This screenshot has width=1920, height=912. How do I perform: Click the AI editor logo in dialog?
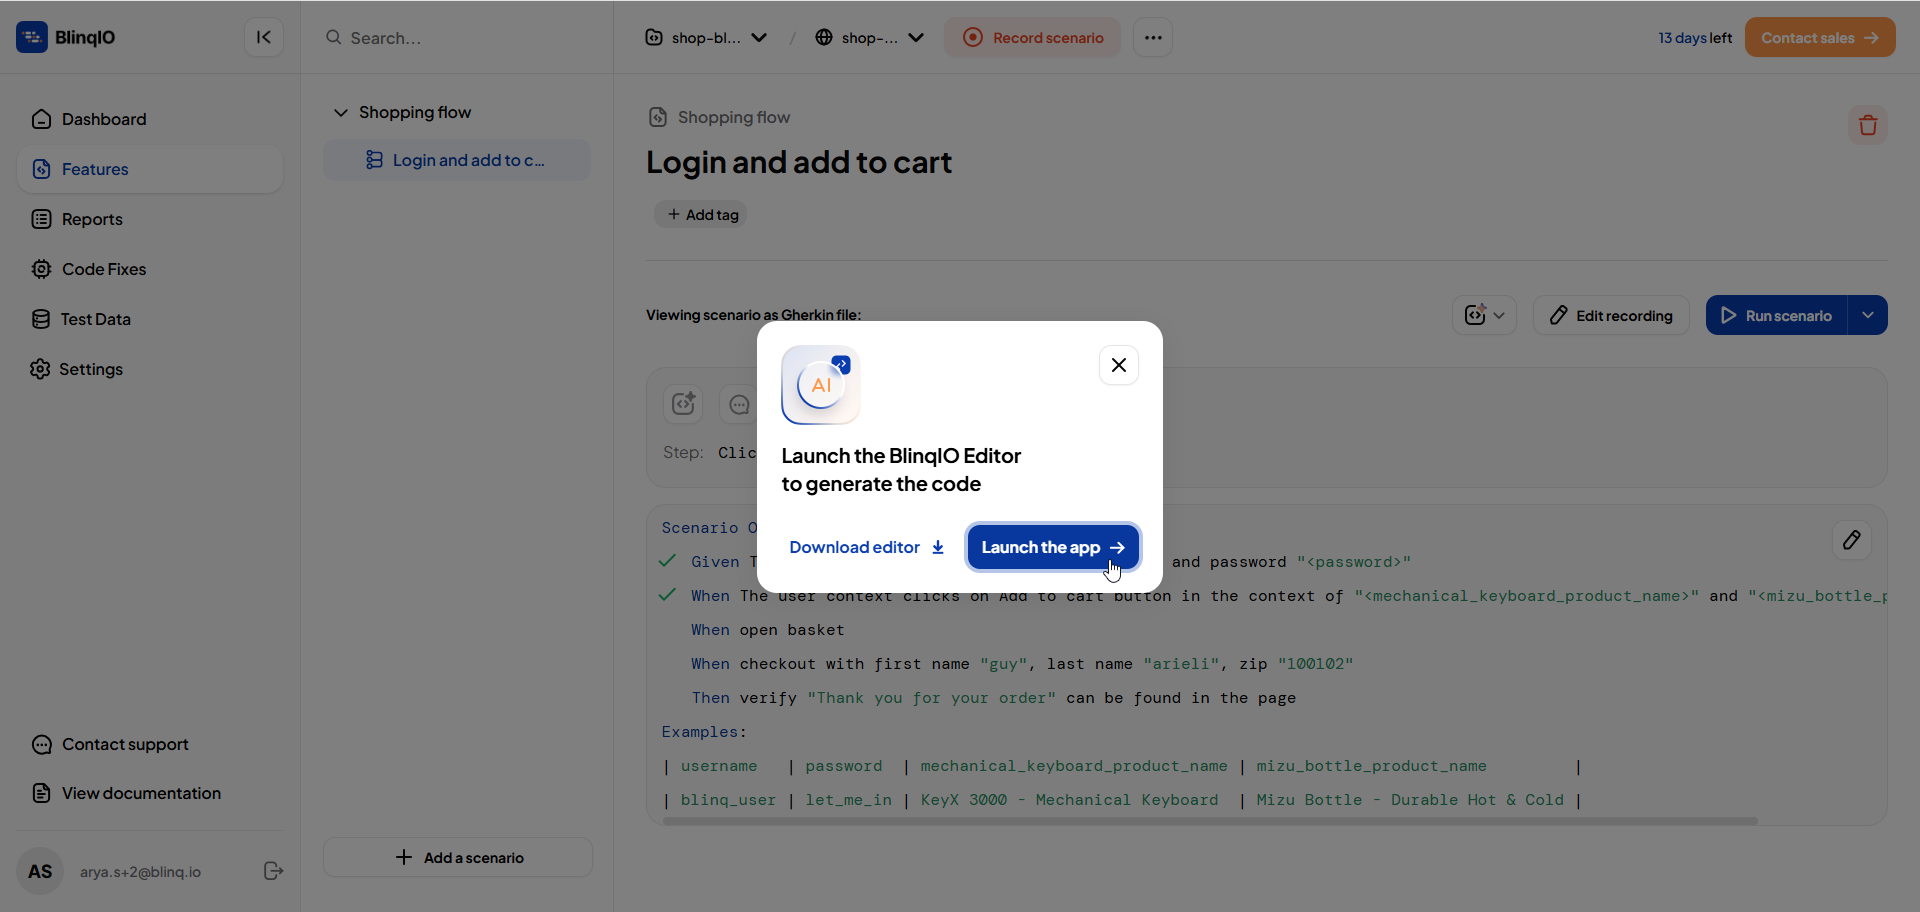pos(821,385)
